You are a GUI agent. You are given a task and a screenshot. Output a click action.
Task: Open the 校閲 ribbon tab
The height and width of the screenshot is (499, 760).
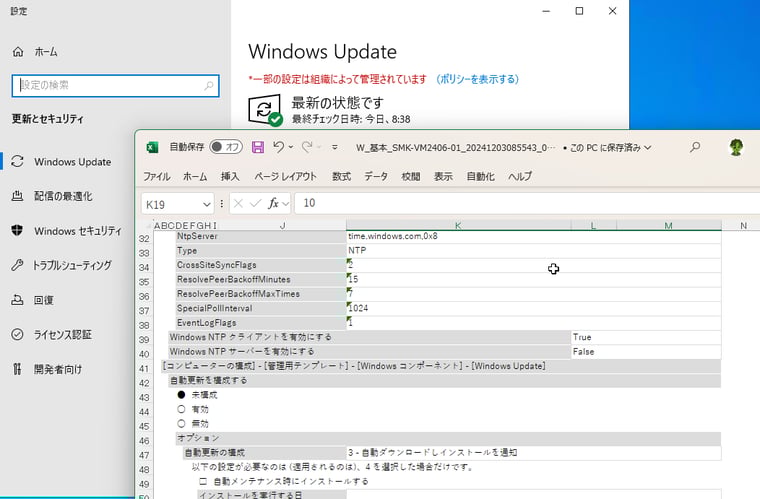click(x=411, y=176)
